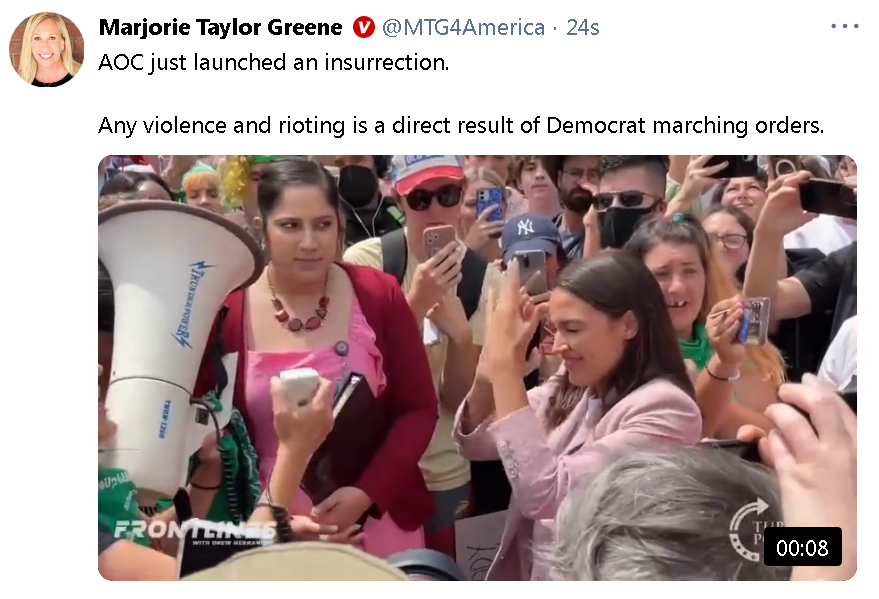Click the Marjorie Taylor Greene display name
Image resolution: width=879 pixels, height=599 pixels.
(220, 27)
